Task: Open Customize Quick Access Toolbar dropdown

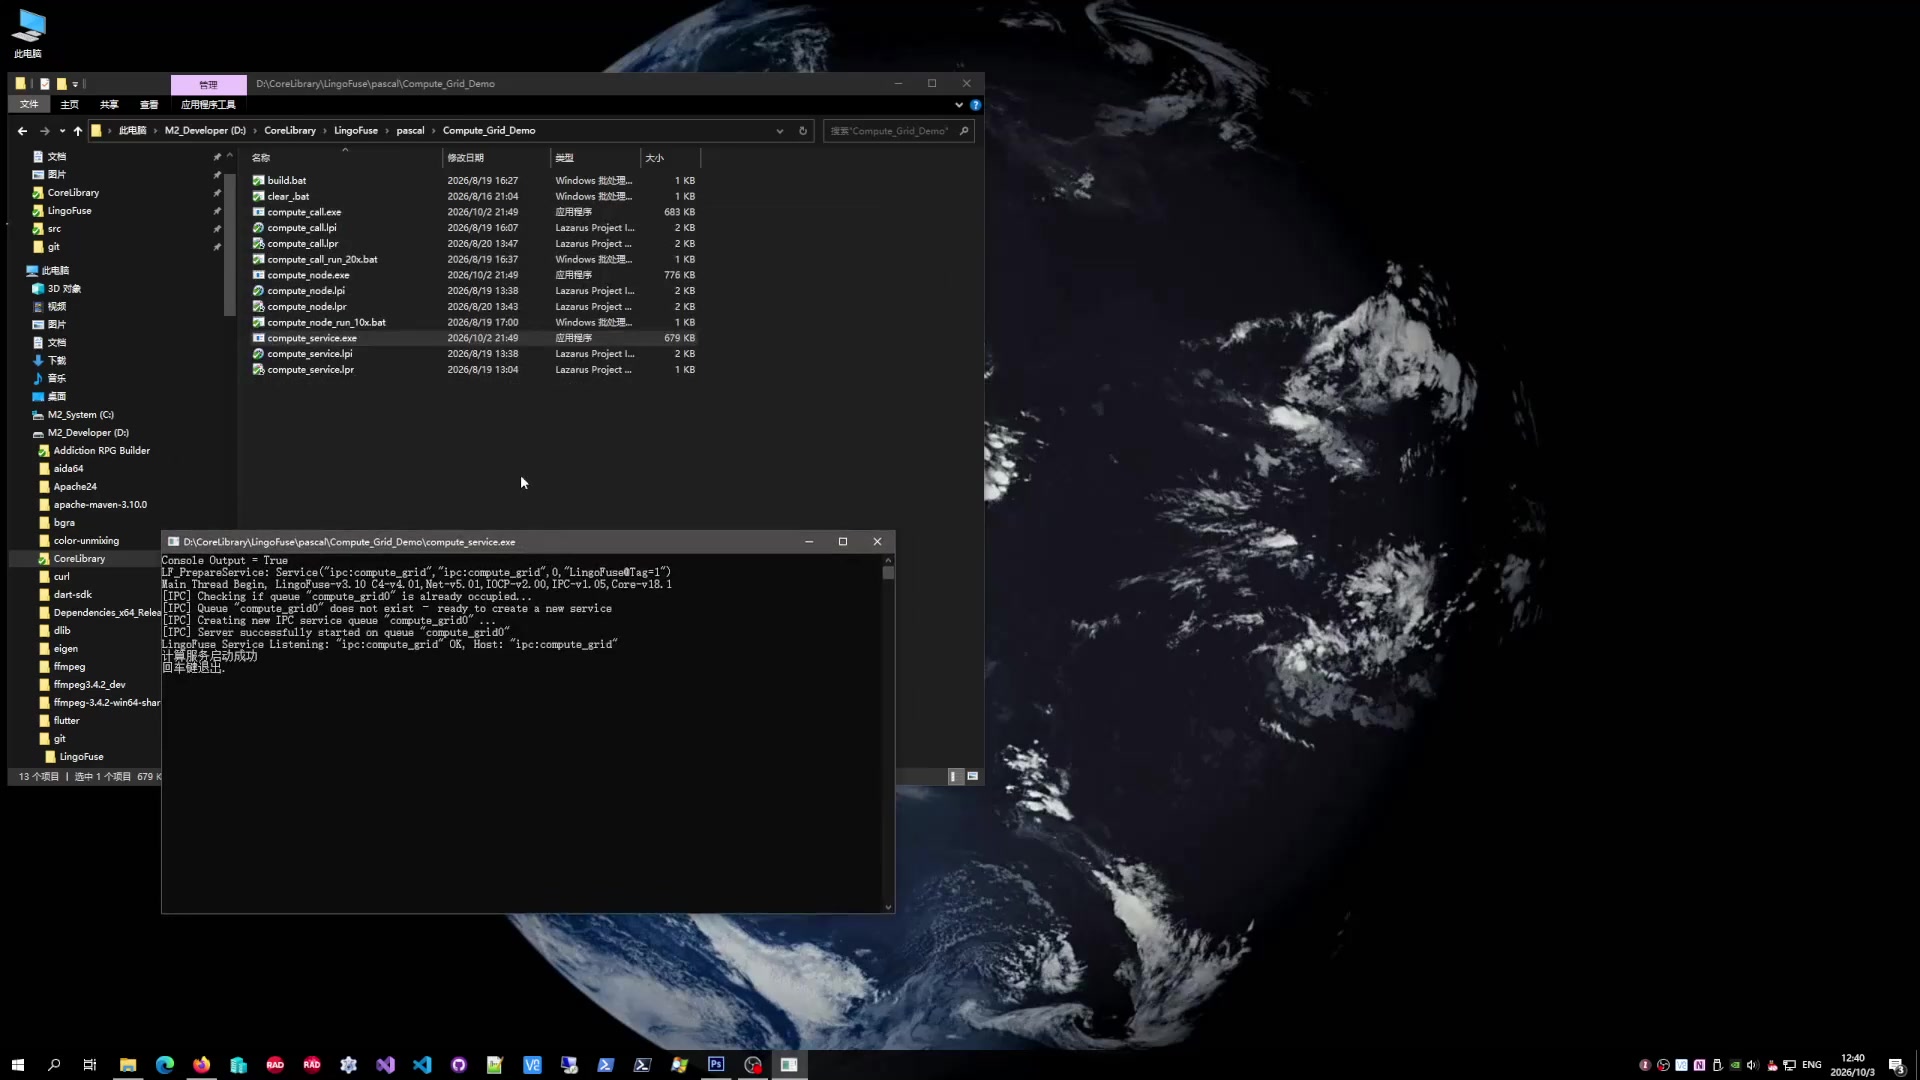Action: pos(75,84)
